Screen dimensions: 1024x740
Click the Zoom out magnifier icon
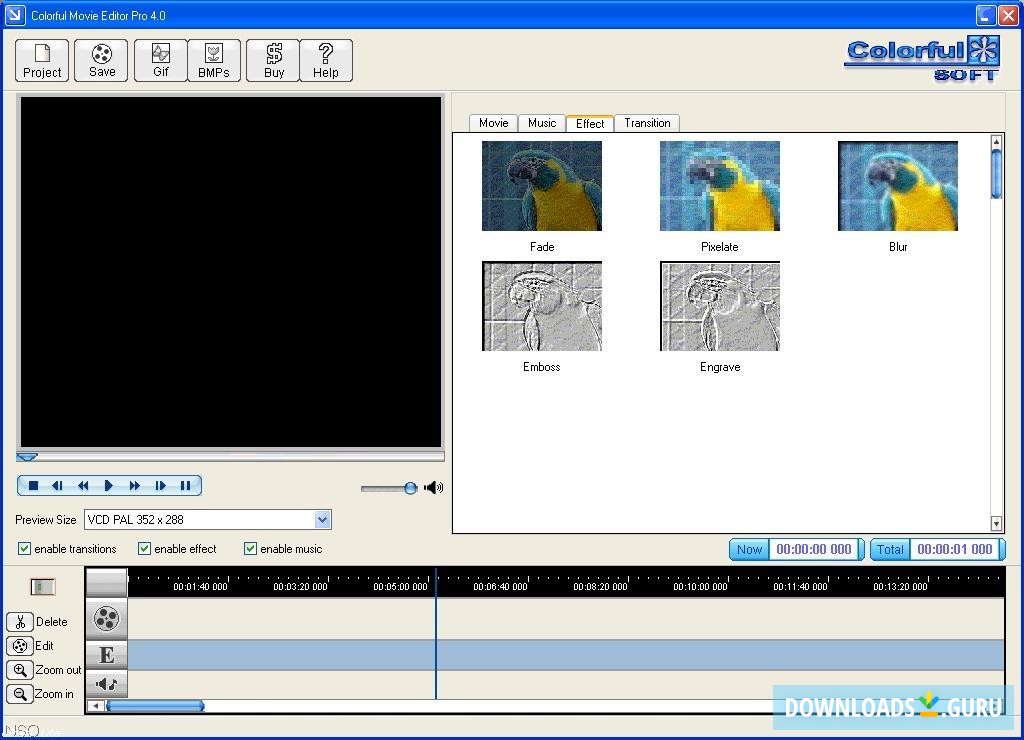tap(20, 670)
